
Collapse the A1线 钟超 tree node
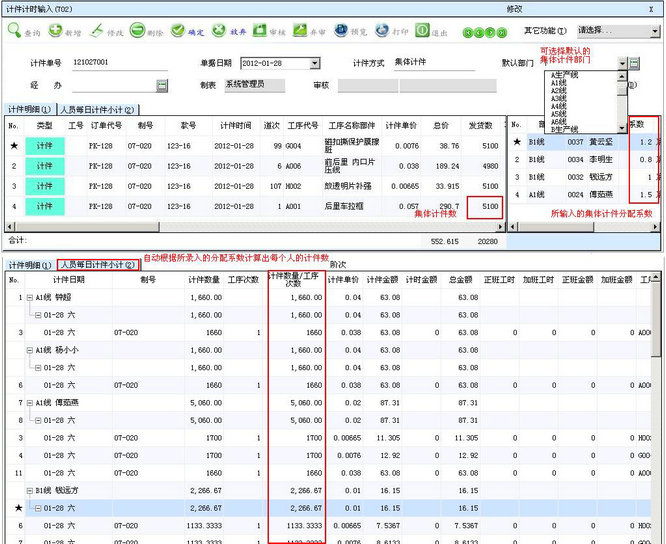30,298
